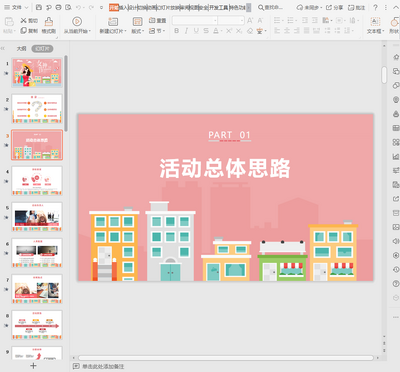Expand the bulleted list dropdown arrow

click(x=283, y=21)
